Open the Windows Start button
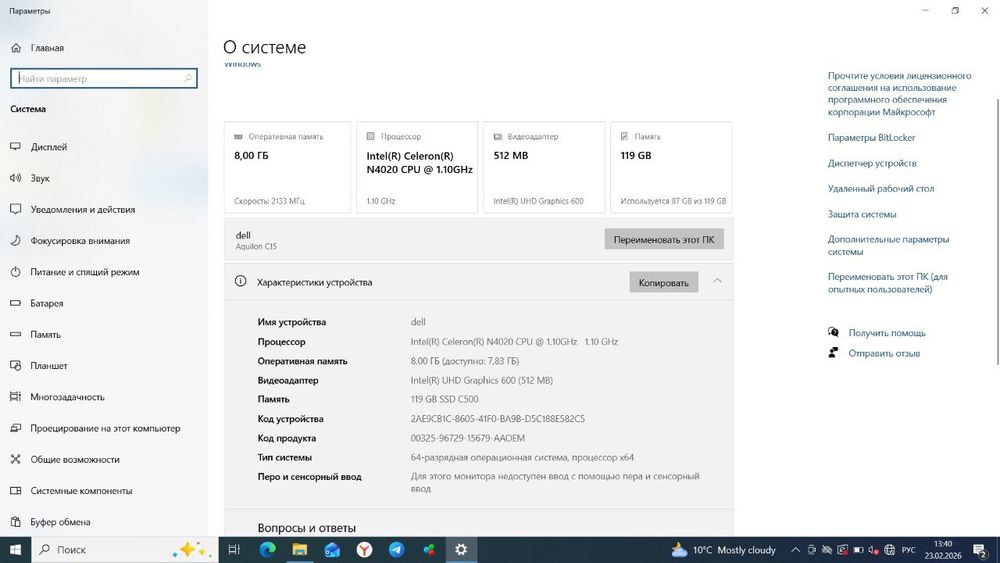The width and height of the screenshot is (1000, 563). (x=15, y=550)
